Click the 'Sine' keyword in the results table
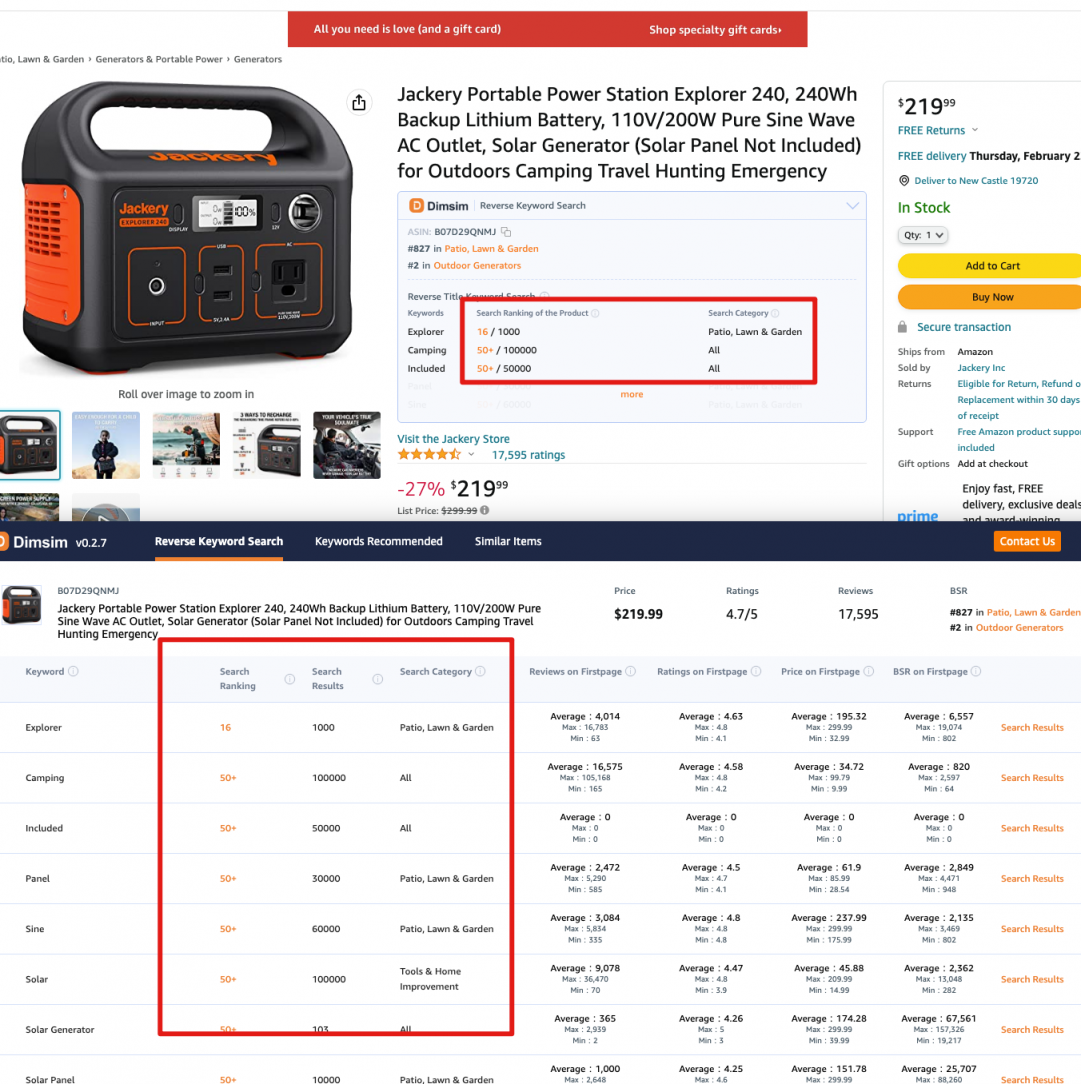This screenshot has width=1081, height=1084. coord(35,929)
